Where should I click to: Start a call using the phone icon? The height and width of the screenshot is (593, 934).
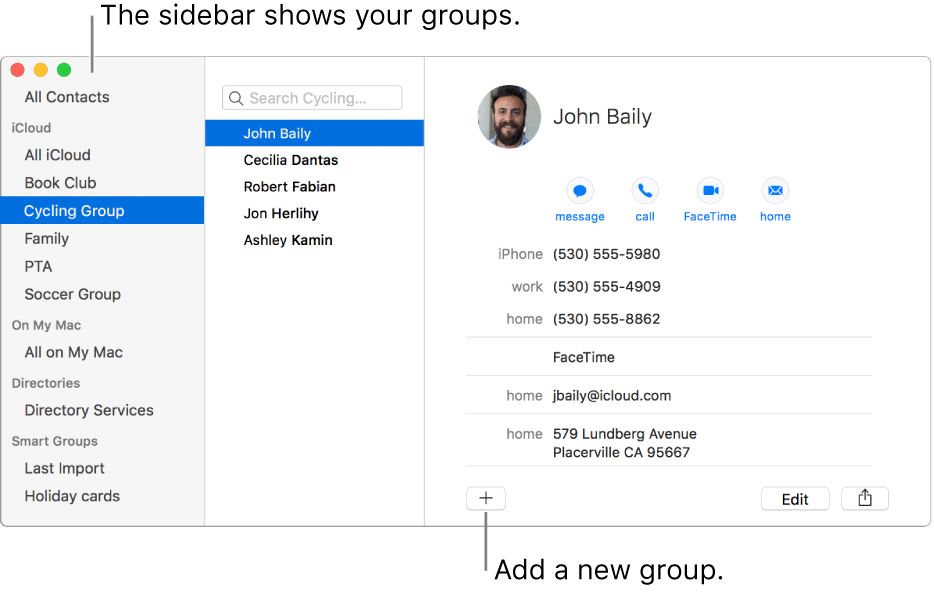(645, 191)
